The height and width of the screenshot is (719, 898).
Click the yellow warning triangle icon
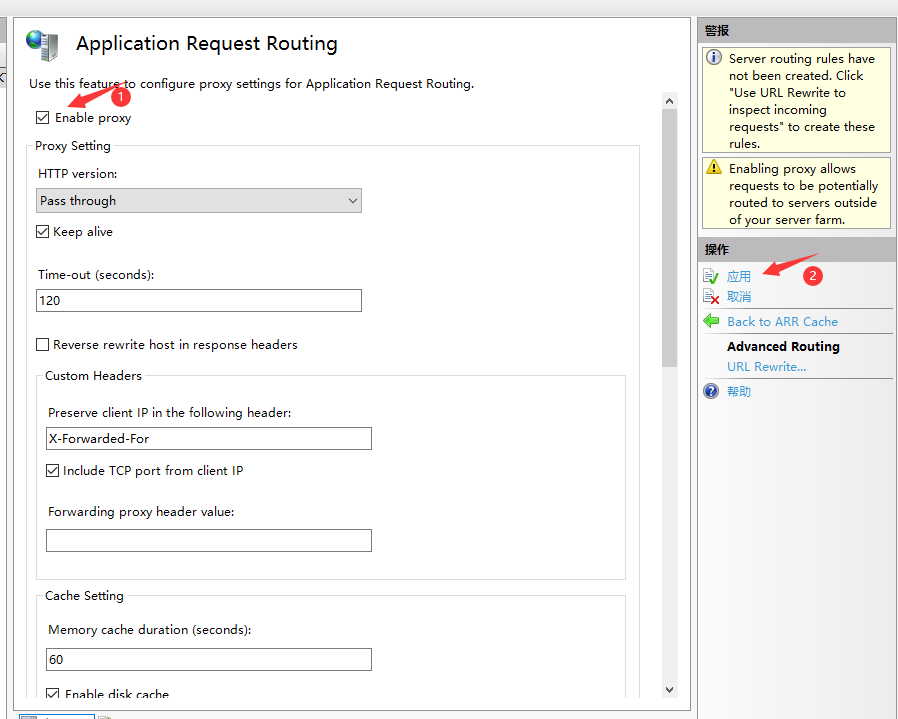(714, 168)
